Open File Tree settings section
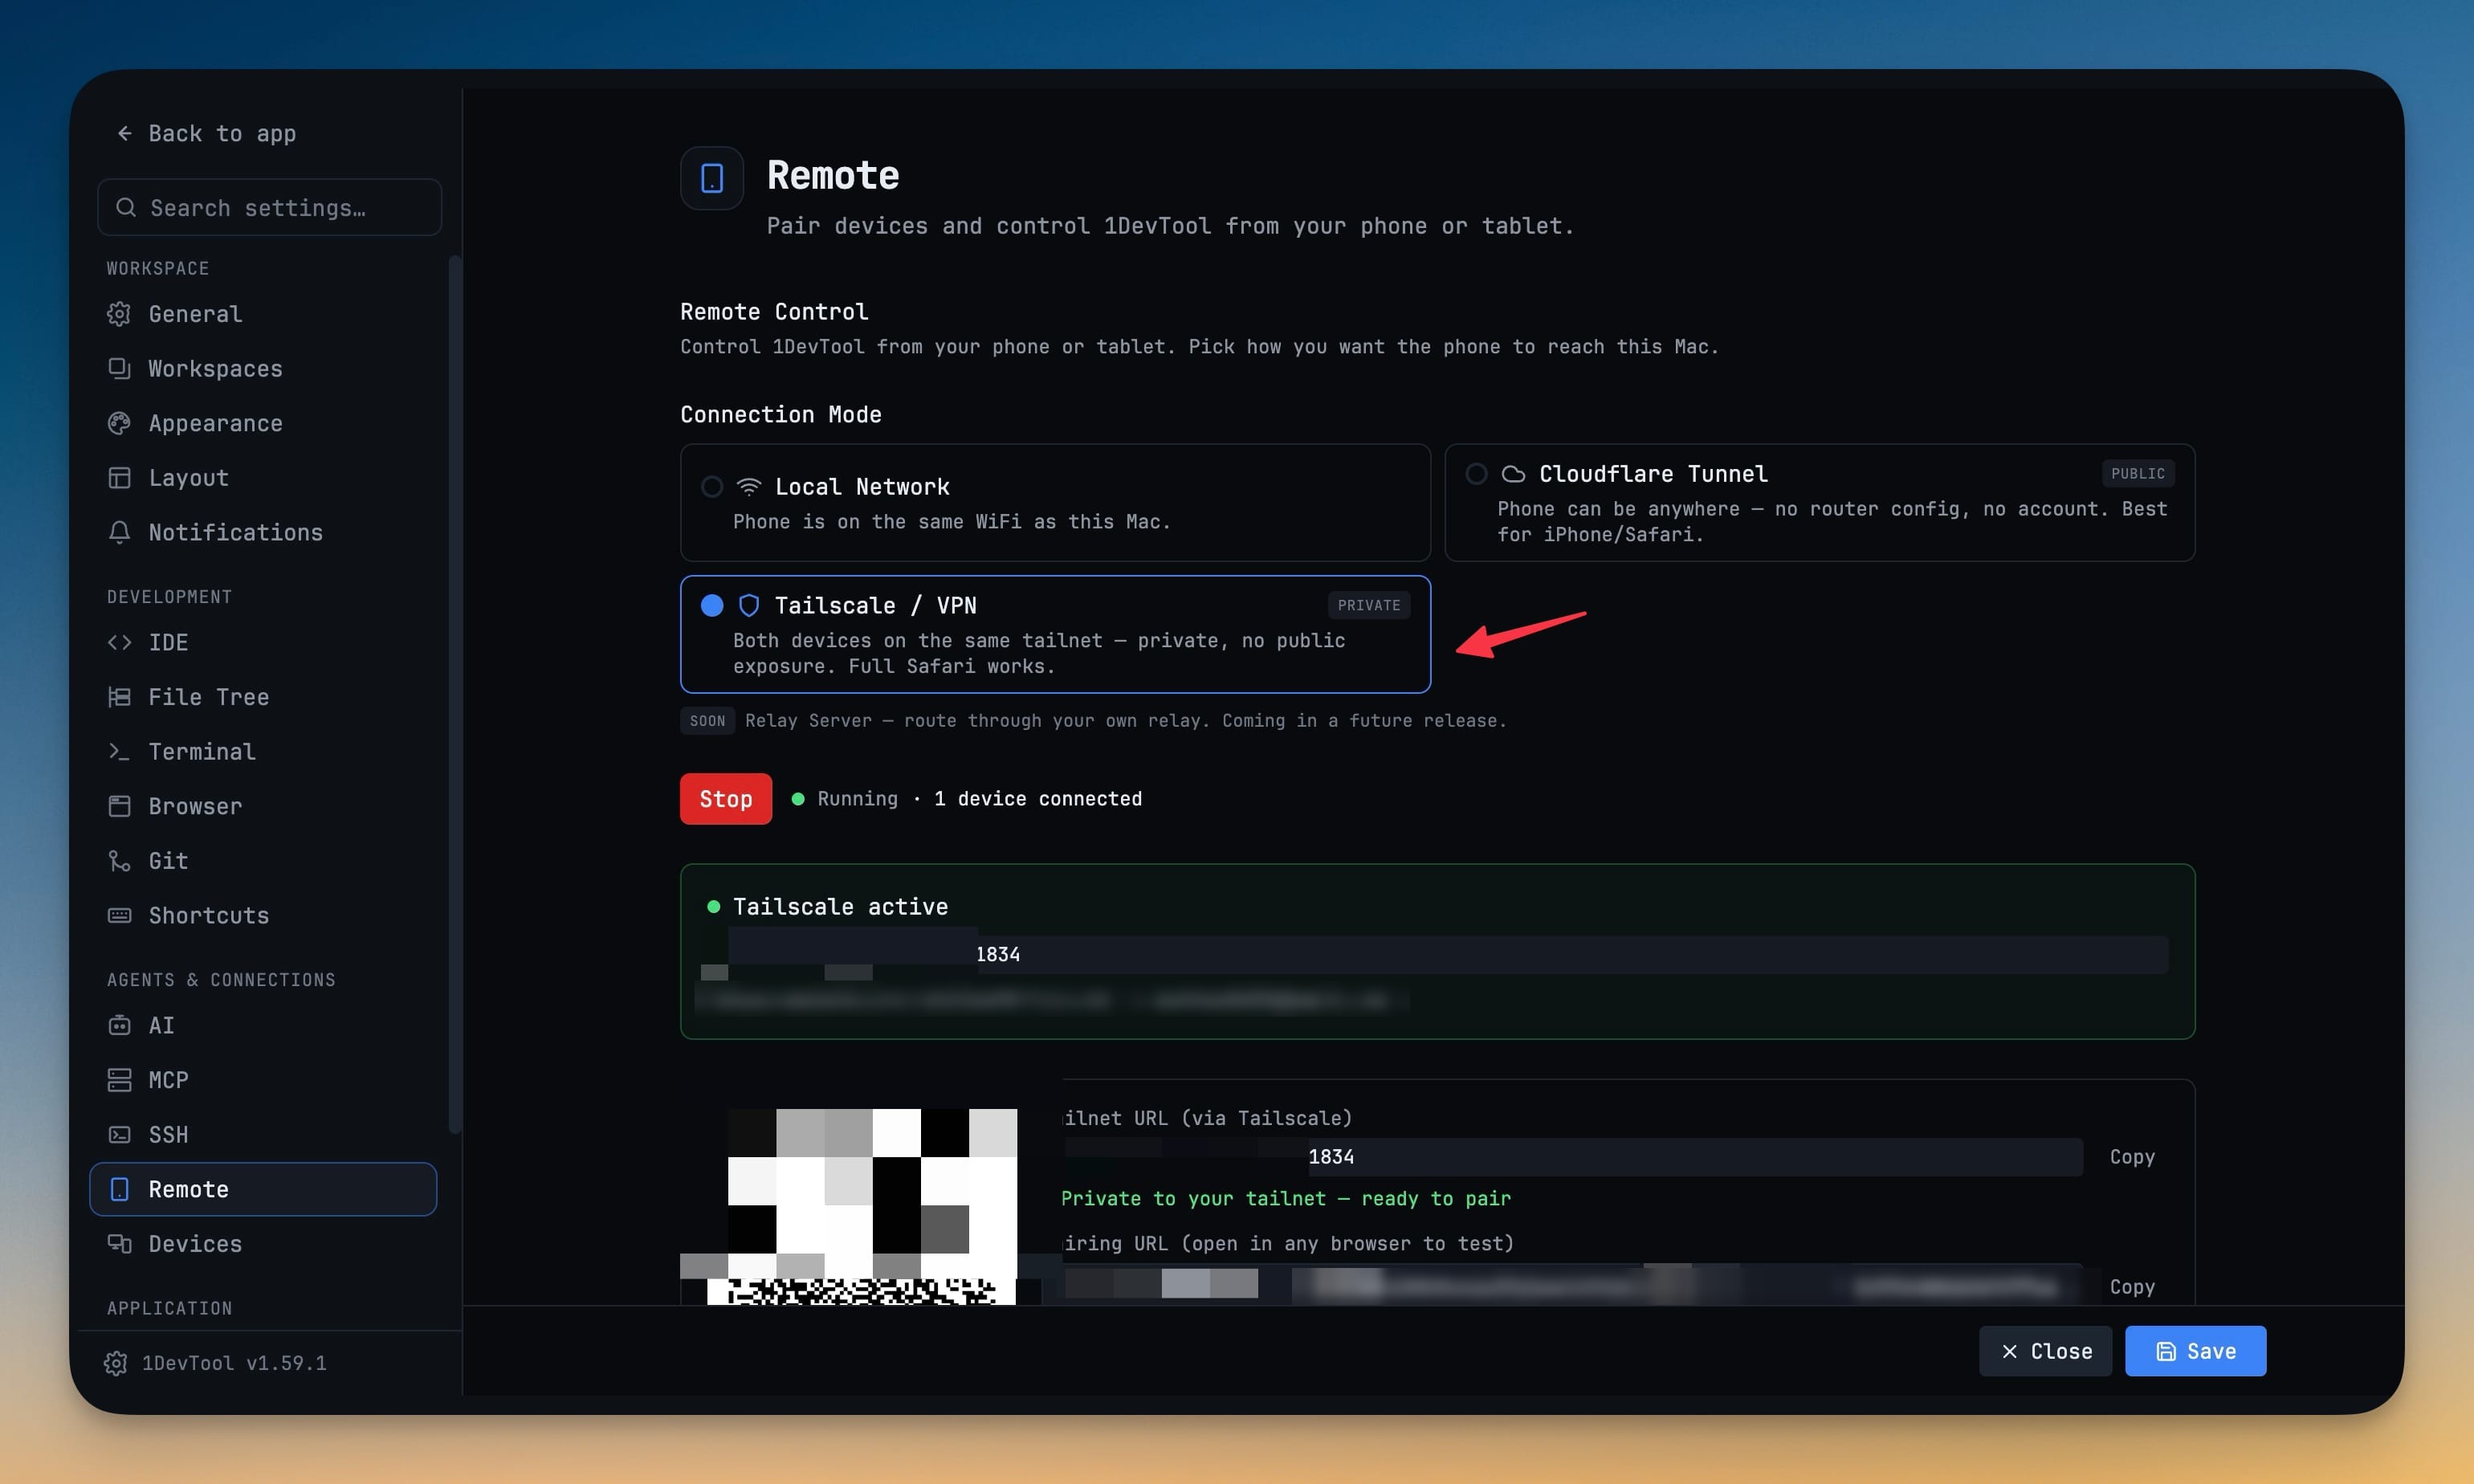Screen dimensions: 2474x1484 pos(263,697)
